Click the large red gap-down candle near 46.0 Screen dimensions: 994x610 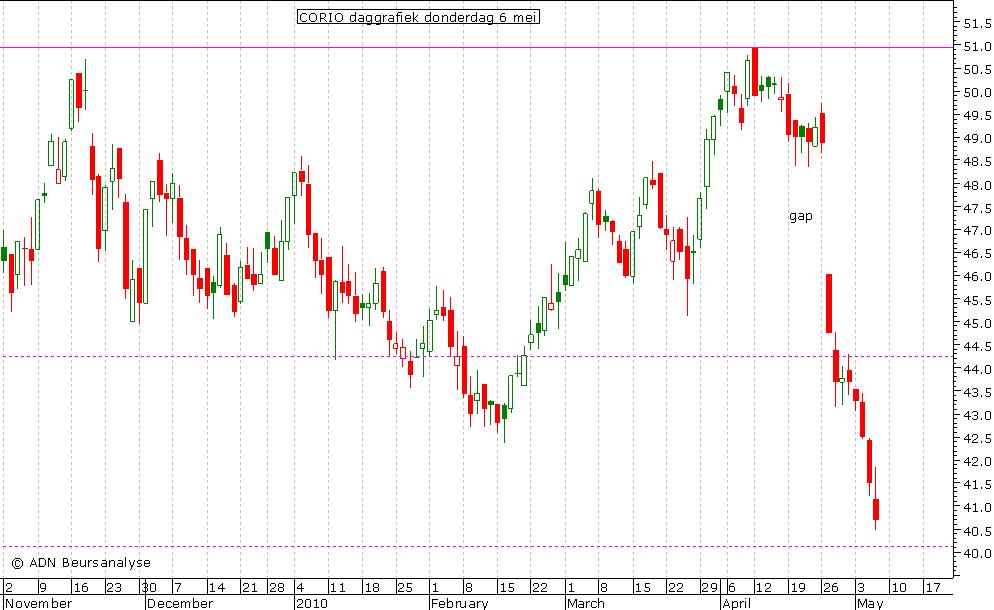pyautogui.click(x=829, y=303)
